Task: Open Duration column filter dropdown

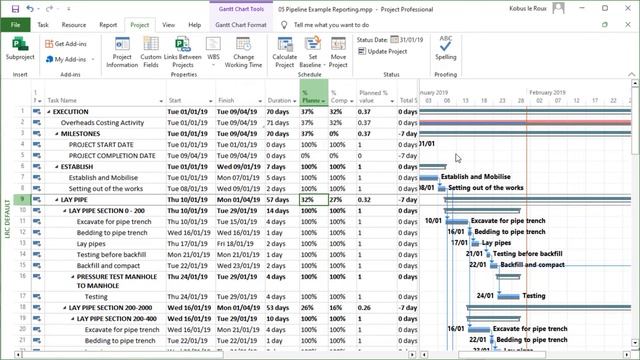Action: (x=294, y=101)
